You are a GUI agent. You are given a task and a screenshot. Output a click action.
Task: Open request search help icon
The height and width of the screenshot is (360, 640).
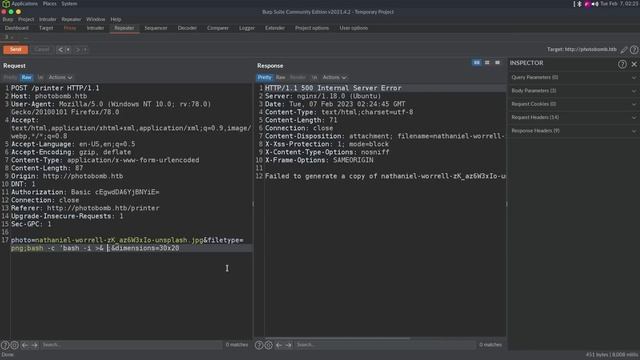click(x=5, y=345)
